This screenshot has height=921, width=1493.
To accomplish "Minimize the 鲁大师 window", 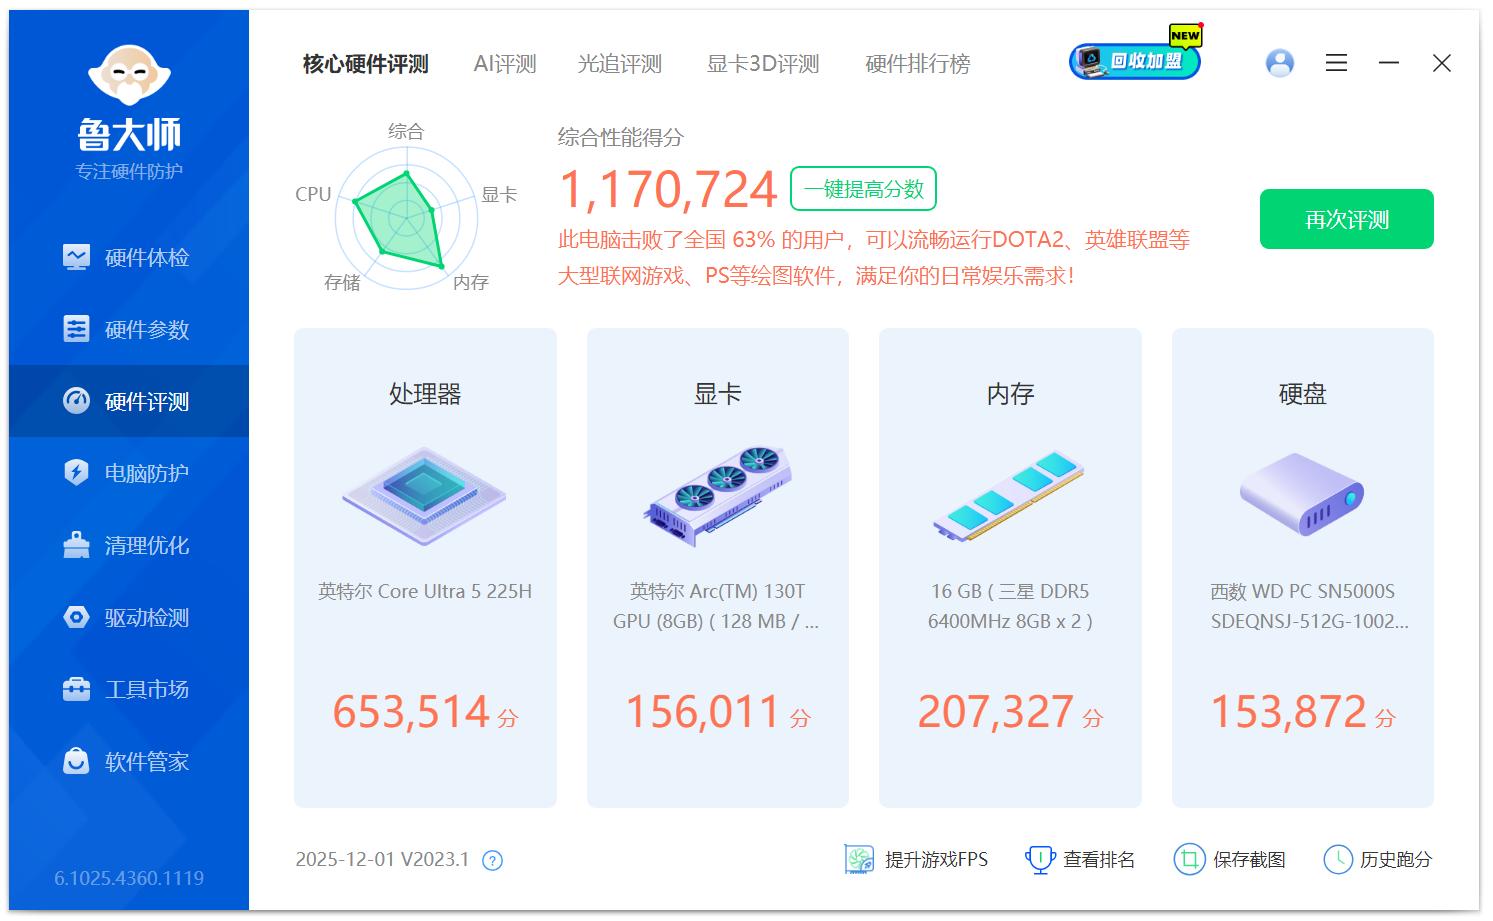I will pyautogui.click(x=1389, y=63).
